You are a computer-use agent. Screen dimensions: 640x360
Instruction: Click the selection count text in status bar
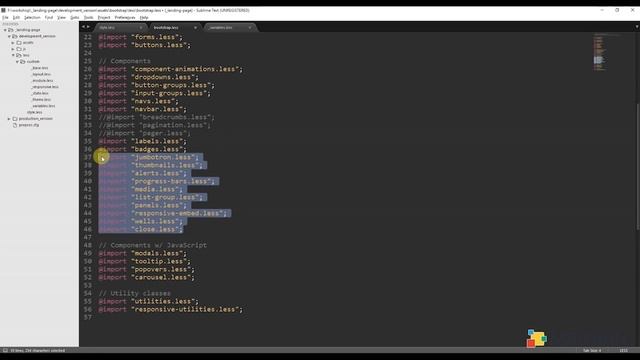pyautogui.click(x=38, y=350)
